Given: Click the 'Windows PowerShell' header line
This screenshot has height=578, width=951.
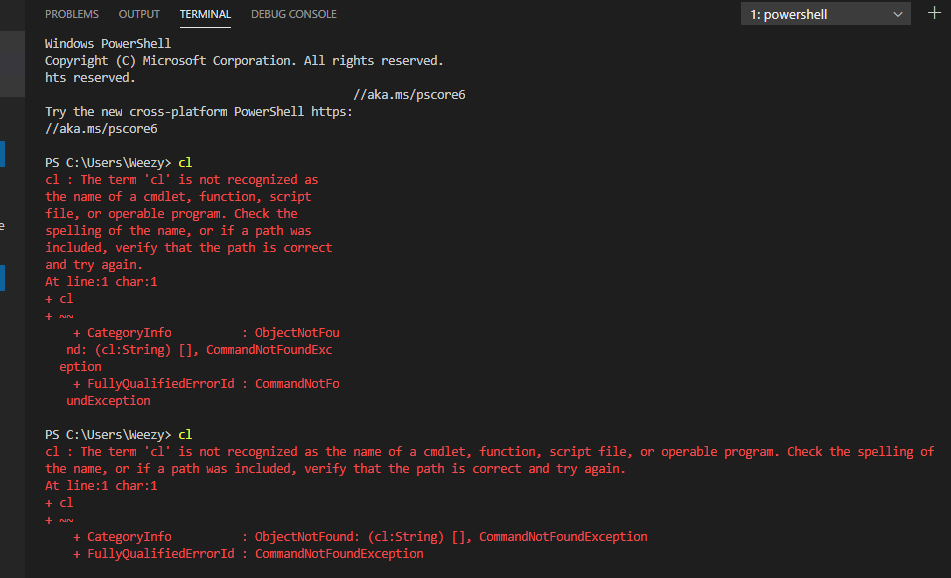Looking at the screenshot, I should (x=108, y=44).
